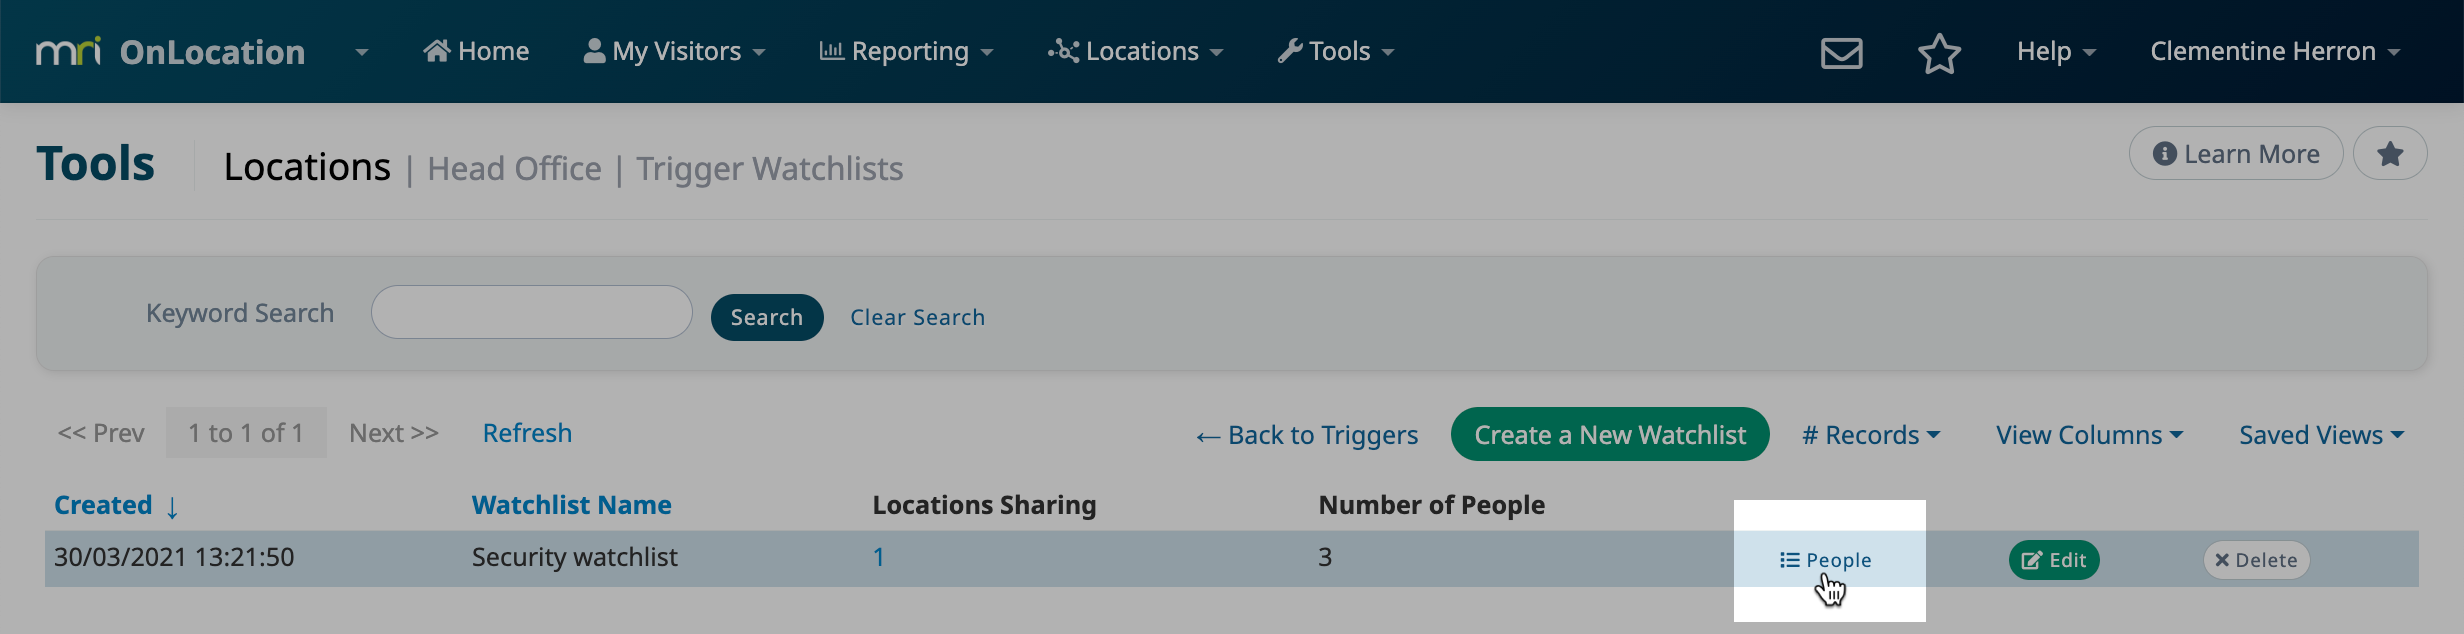Screen dimensions: 2464x634
Task: Click the Number of People value 3
Action: click(x=1325, y=557)
